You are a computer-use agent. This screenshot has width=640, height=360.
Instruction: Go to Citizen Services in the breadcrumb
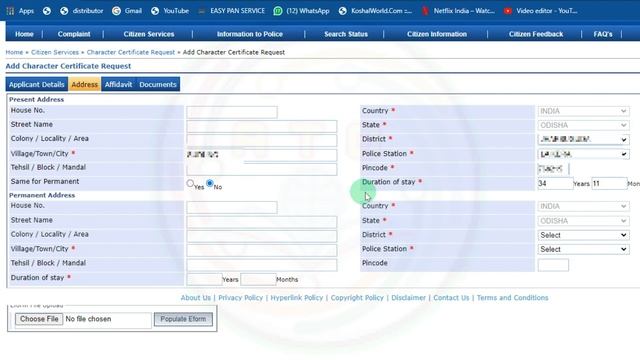pos(55,52)
